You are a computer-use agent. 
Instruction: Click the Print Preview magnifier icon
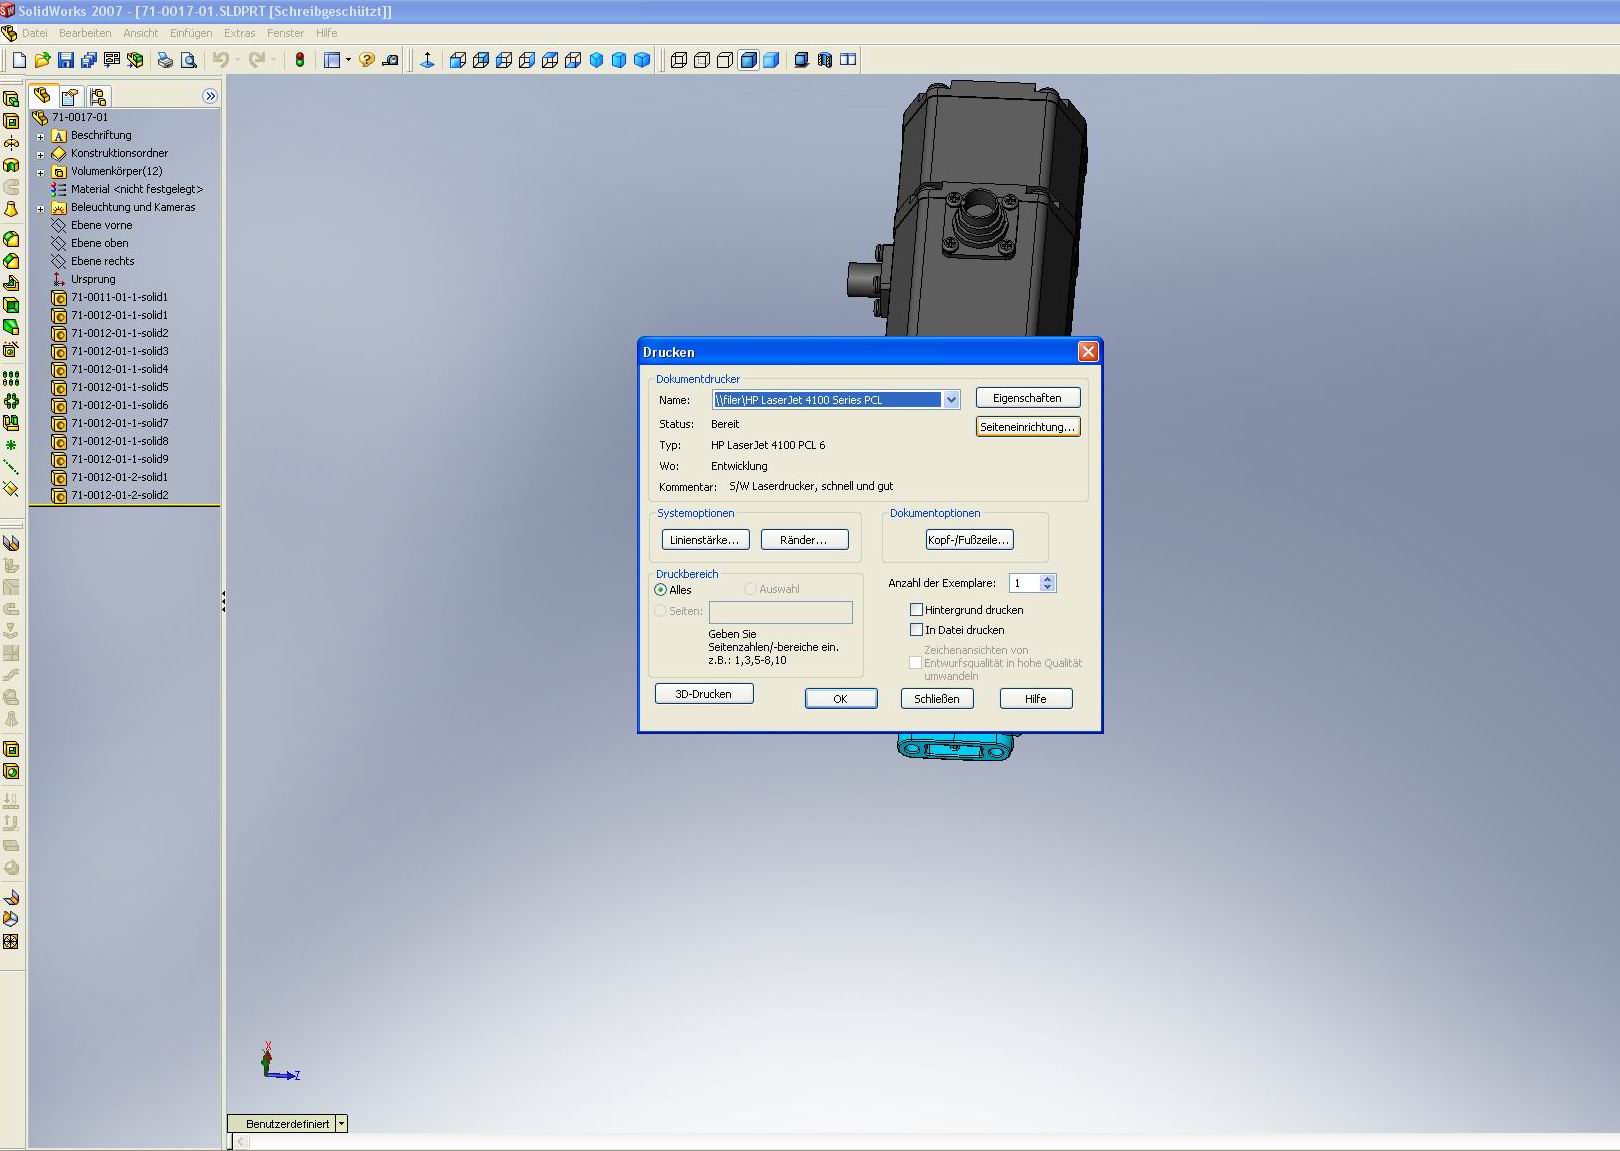click(x=188, y=60)
